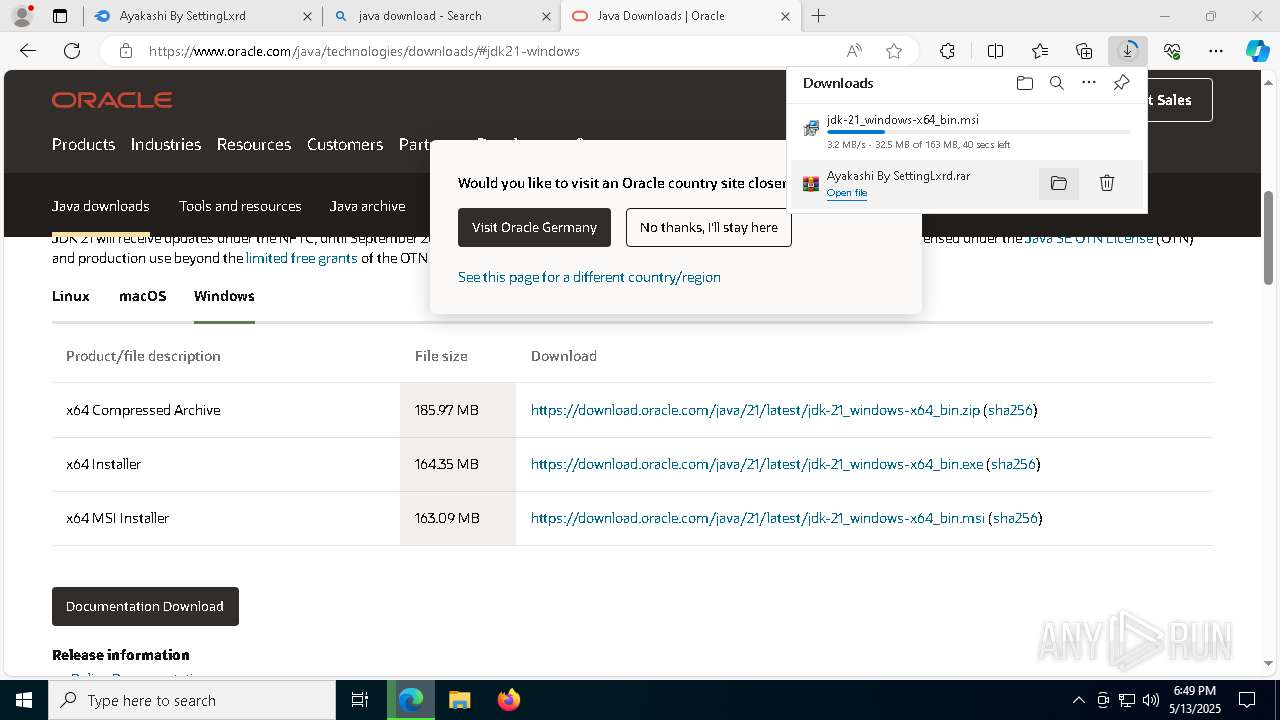Screen dimensions: 1280x720
Task: Open file link for Ayakashi rar
Action: coord(847,193)
